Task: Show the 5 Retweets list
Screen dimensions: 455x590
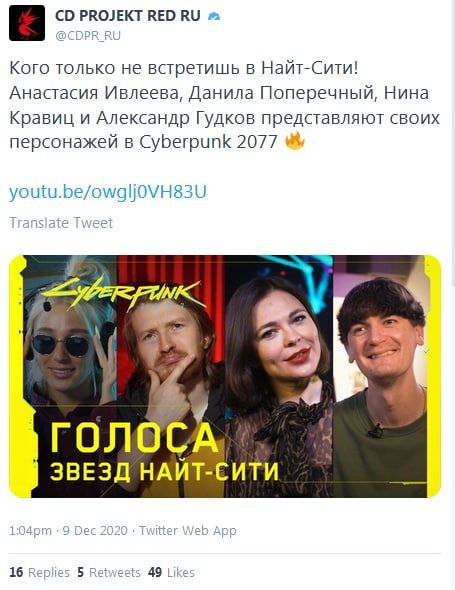Action: click(109, 572)
